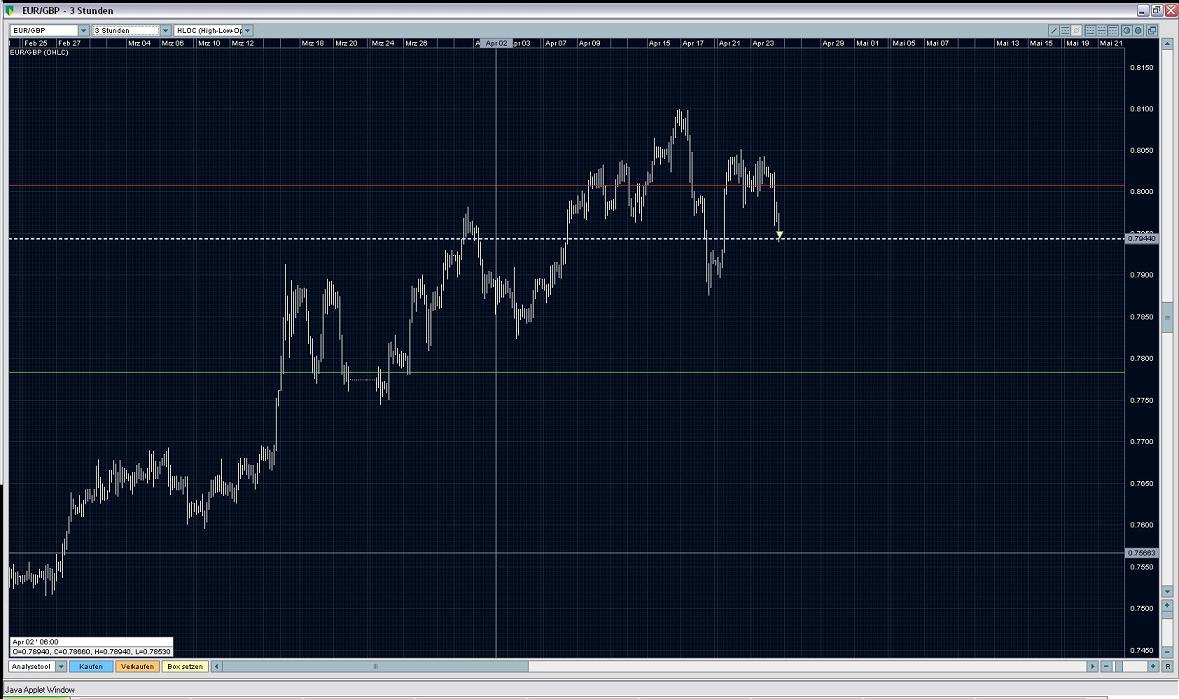The width and height of the screenshot is (1179, 699).
Task: Click the horizontal scrollbar right arrow
Action: point(1093,666)
